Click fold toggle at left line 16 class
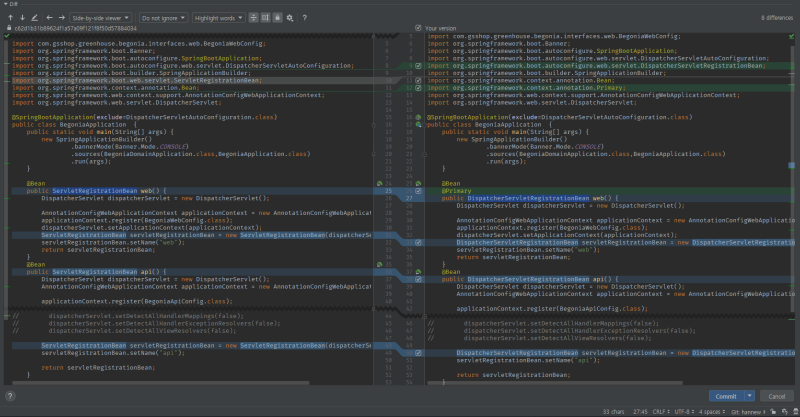 tap(373, 125)
